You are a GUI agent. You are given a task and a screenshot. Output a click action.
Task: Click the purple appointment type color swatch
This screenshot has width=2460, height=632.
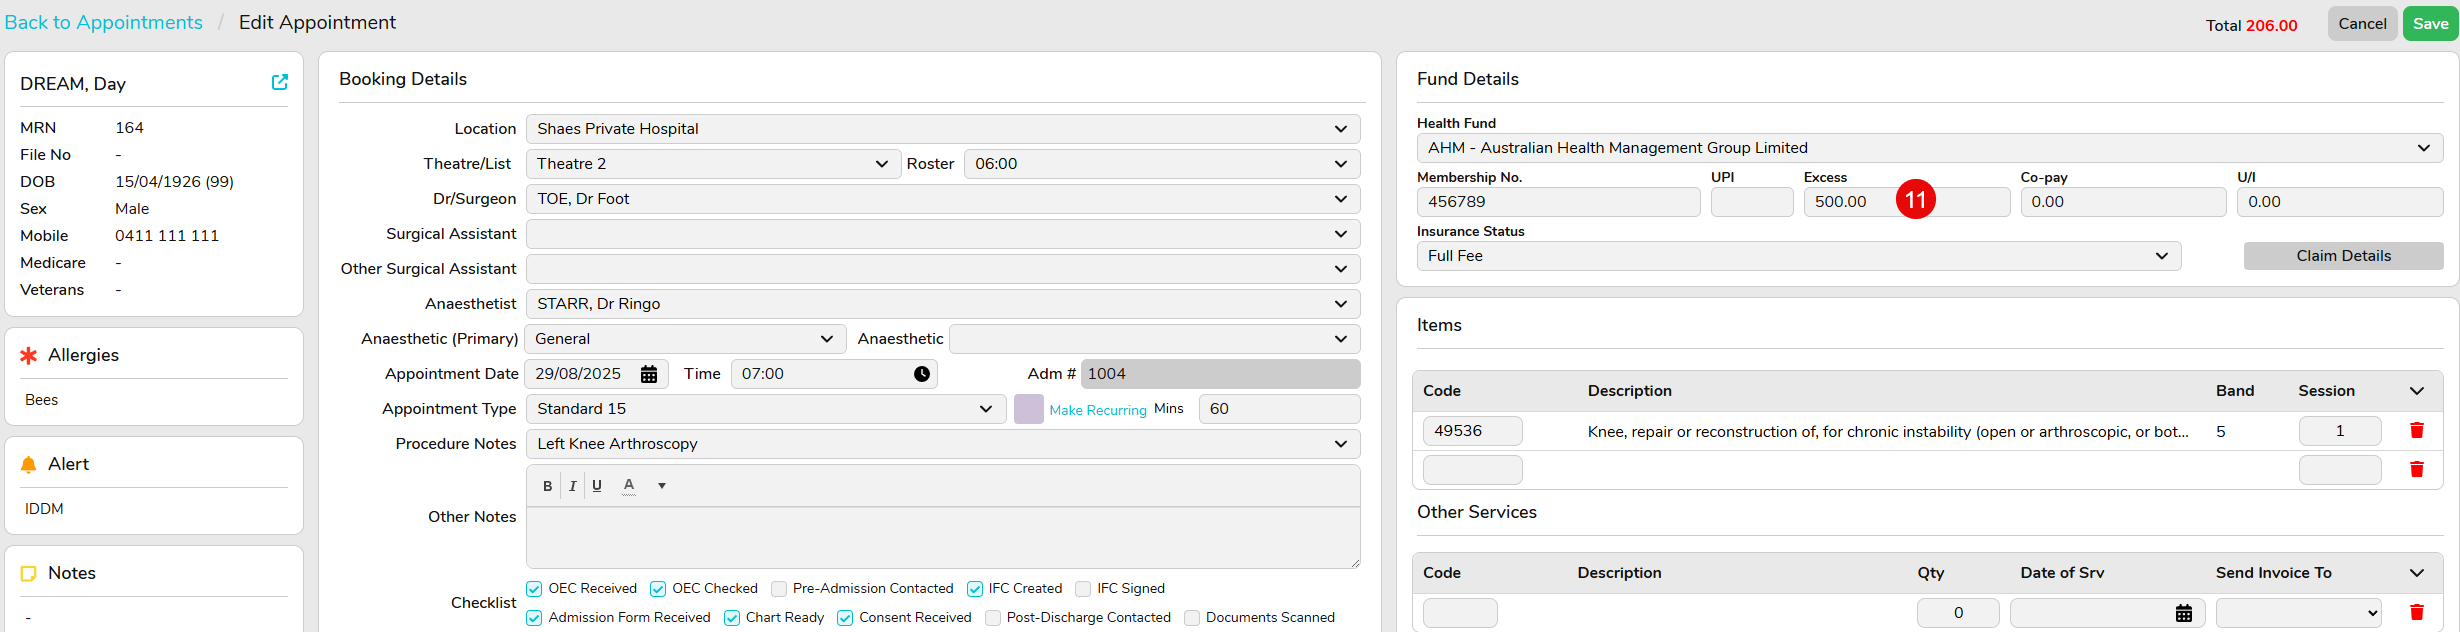(x=1028, y=409)
